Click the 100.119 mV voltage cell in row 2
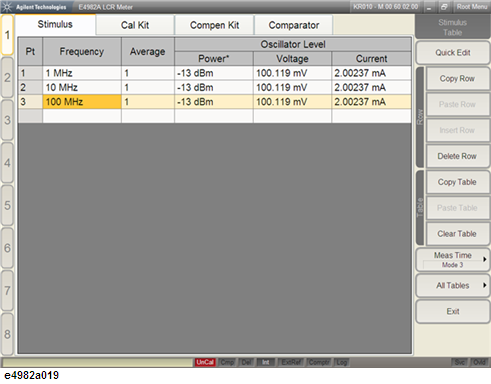Image resolution: width=491 pixels, height=384 pixels. 292,87
